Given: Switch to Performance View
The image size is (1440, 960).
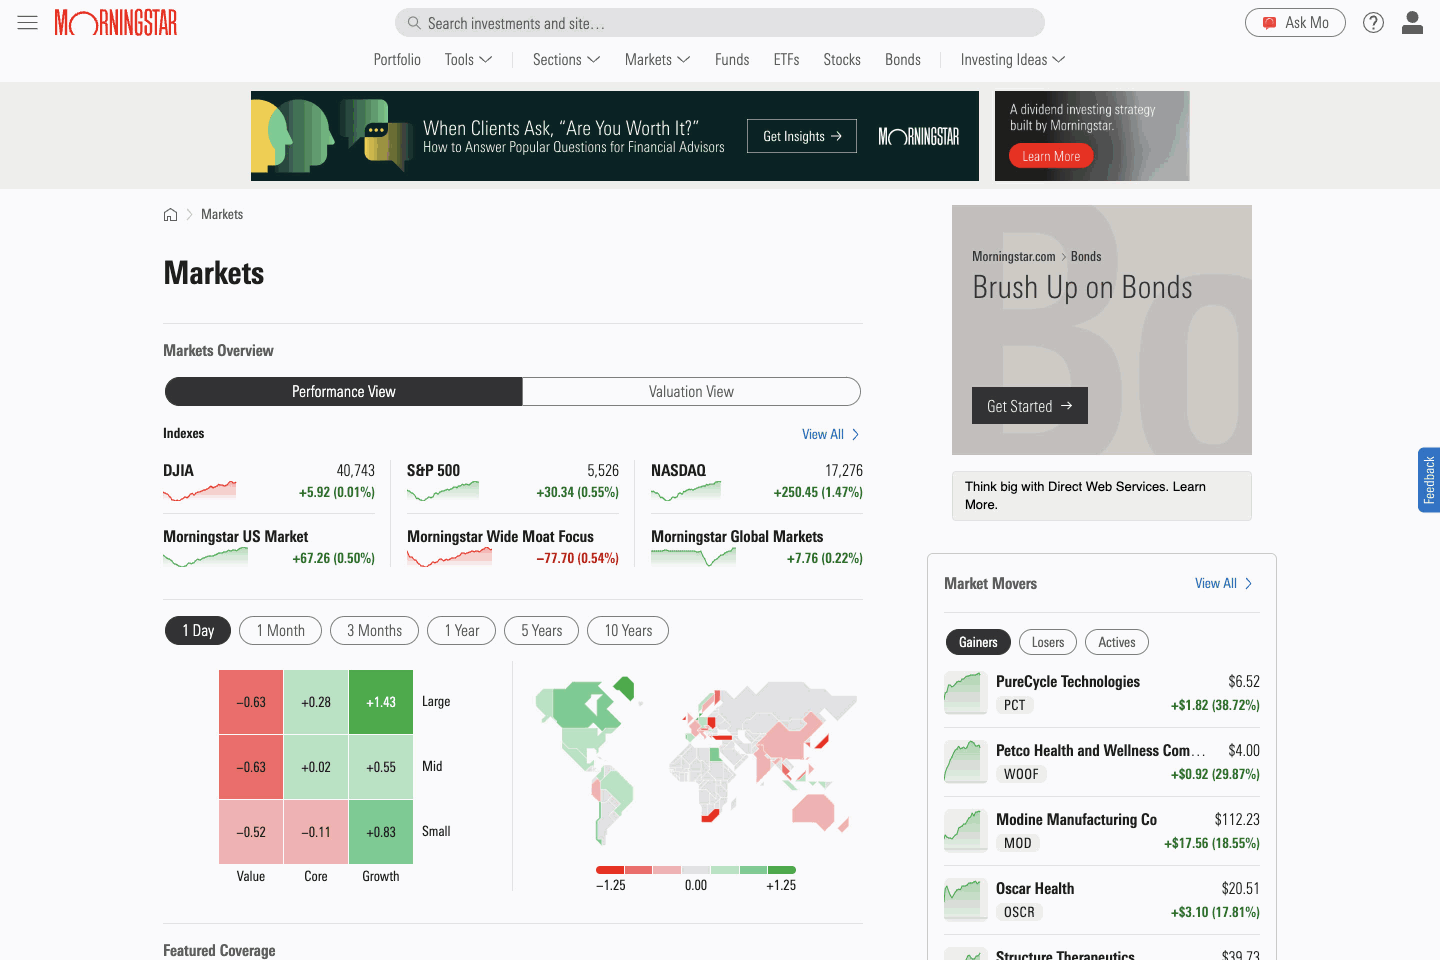Looking at the screenshot, I should tap(343, 392).
